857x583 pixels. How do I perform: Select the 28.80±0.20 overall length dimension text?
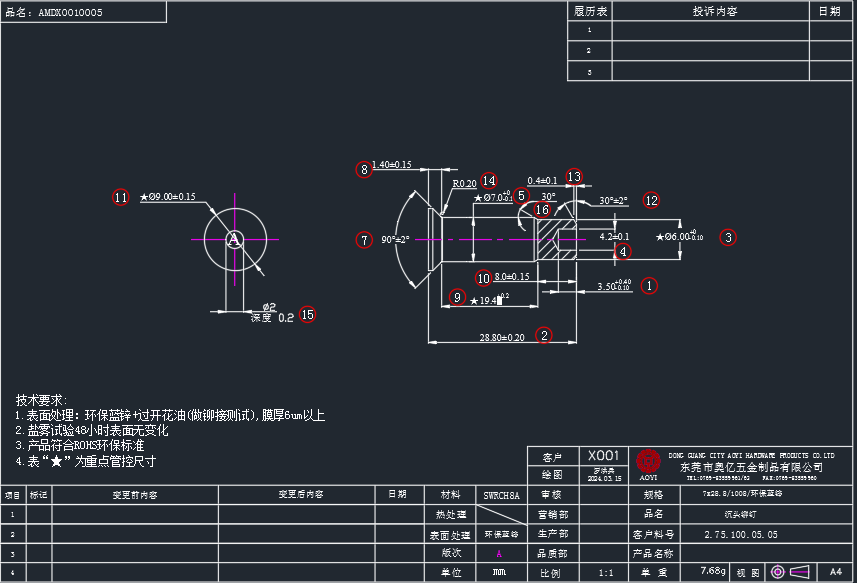[x=502, y=338]
